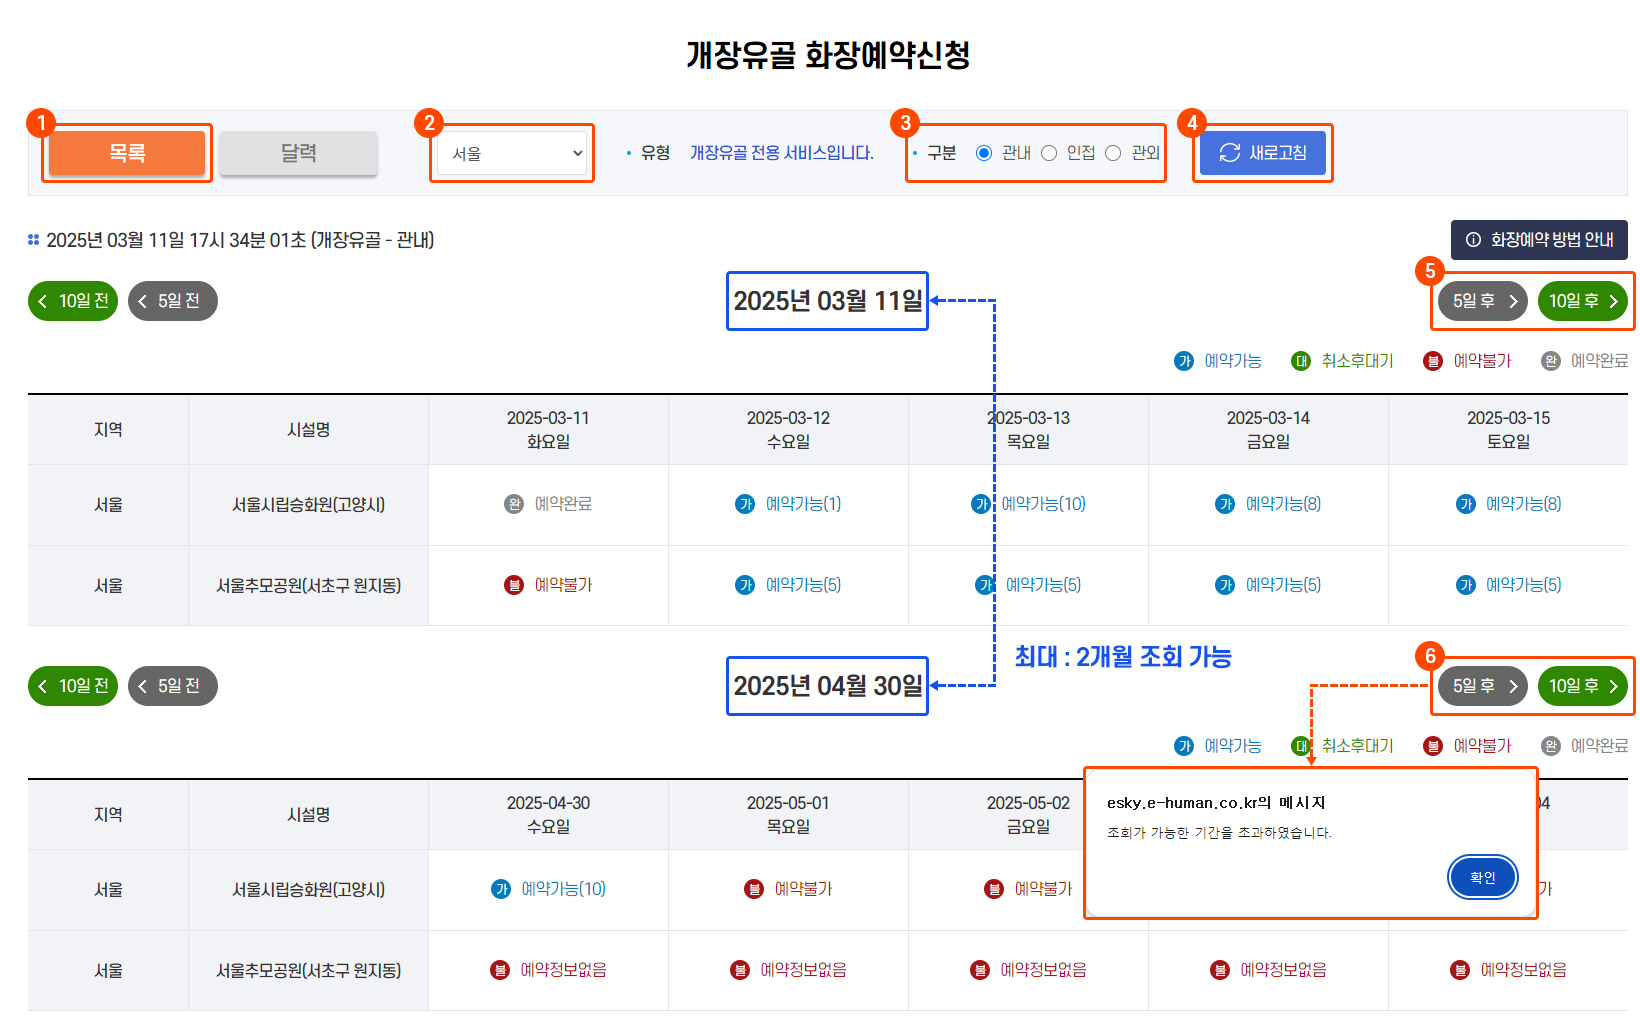1640x1031 pixels.
Task: Click 예약가능(10) for 서울시립승화원 on 03-13
Action: point(1028,504)
